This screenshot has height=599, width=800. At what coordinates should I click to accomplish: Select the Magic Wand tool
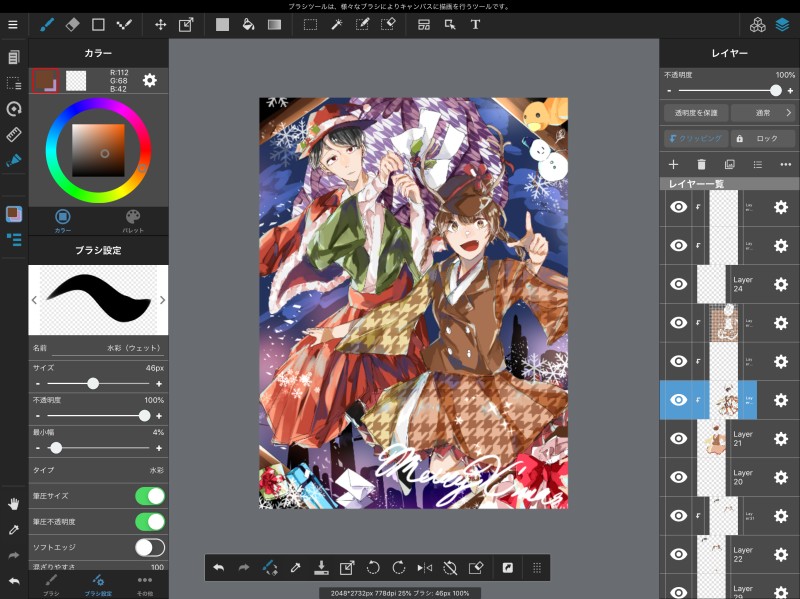click(336, 24)
